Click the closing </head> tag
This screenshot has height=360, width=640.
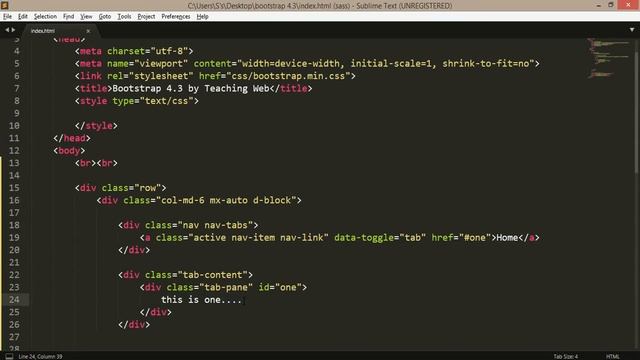click(72, 138)
